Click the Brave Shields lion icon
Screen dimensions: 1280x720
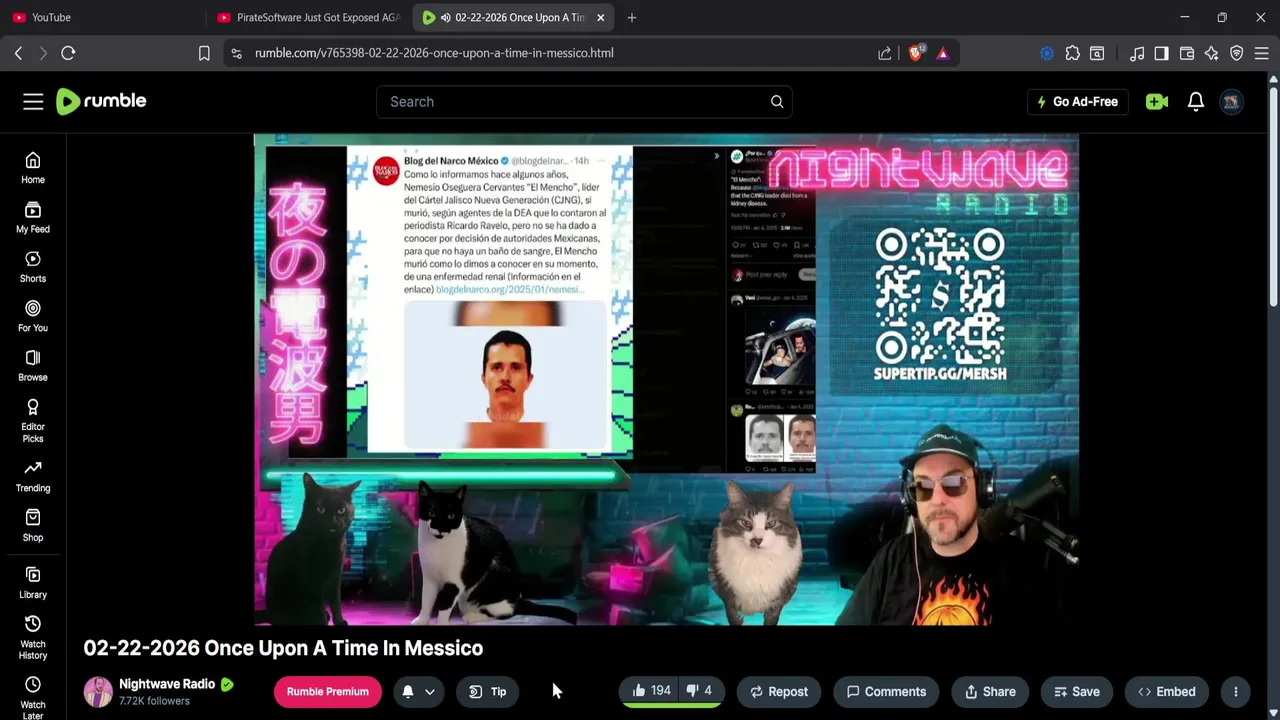[915, 53]
